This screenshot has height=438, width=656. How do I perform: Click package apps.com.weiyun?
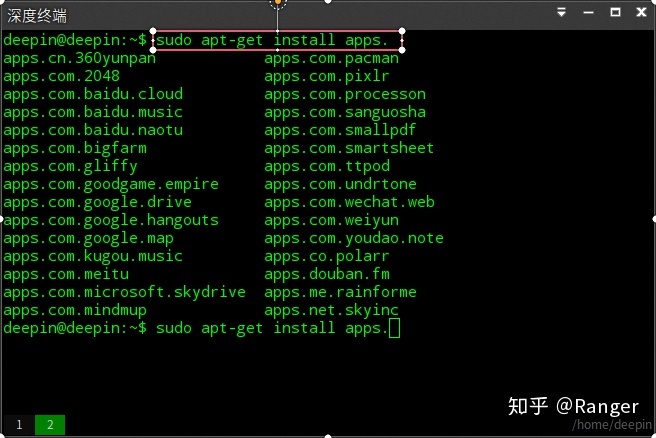point(331,220)
